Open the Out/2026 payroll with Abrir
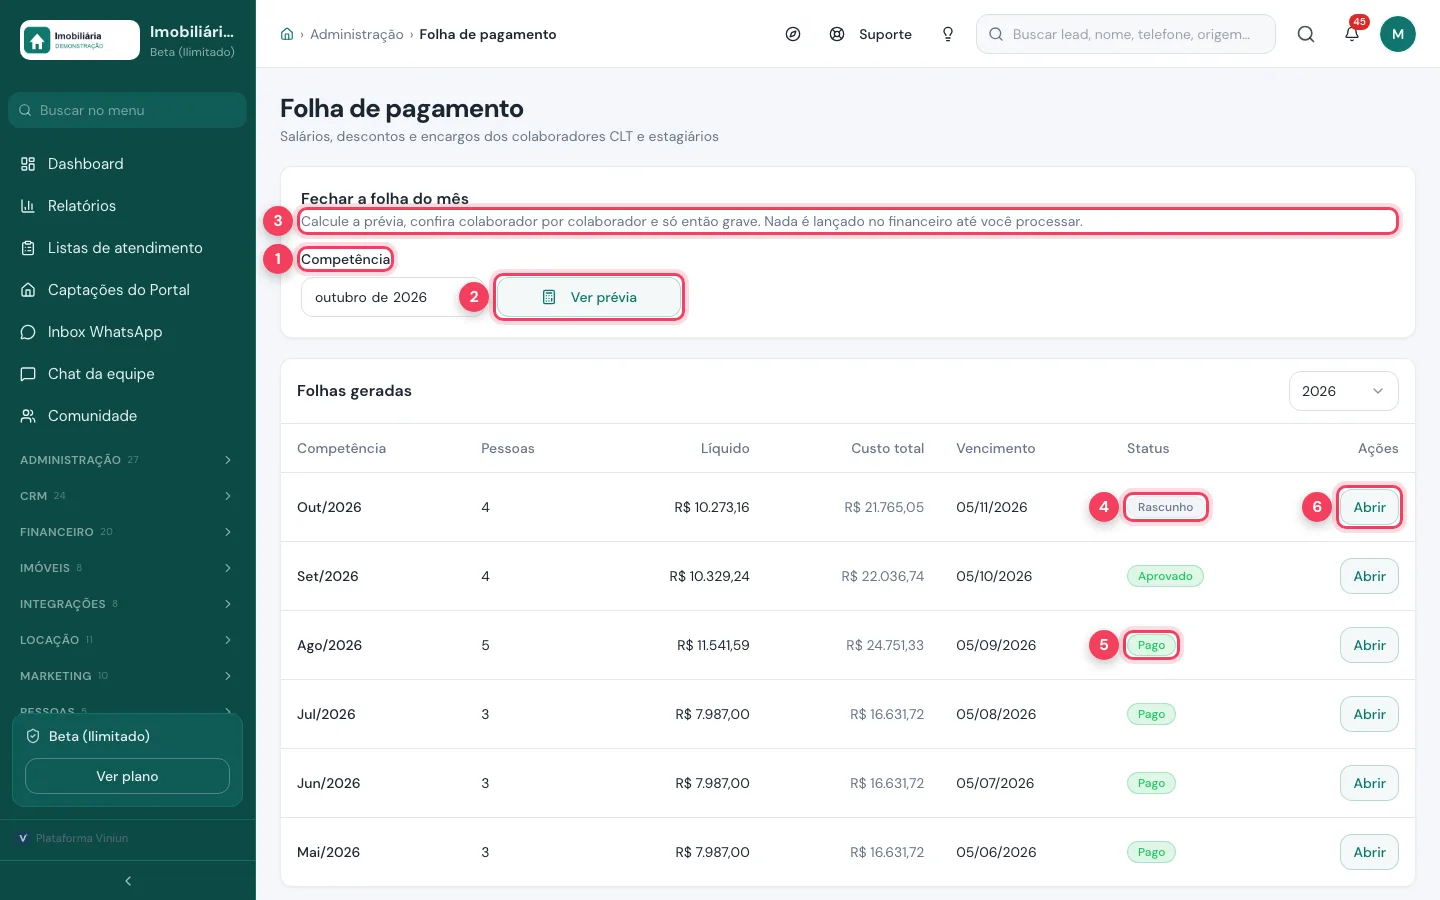 [x=1369, y=507]
